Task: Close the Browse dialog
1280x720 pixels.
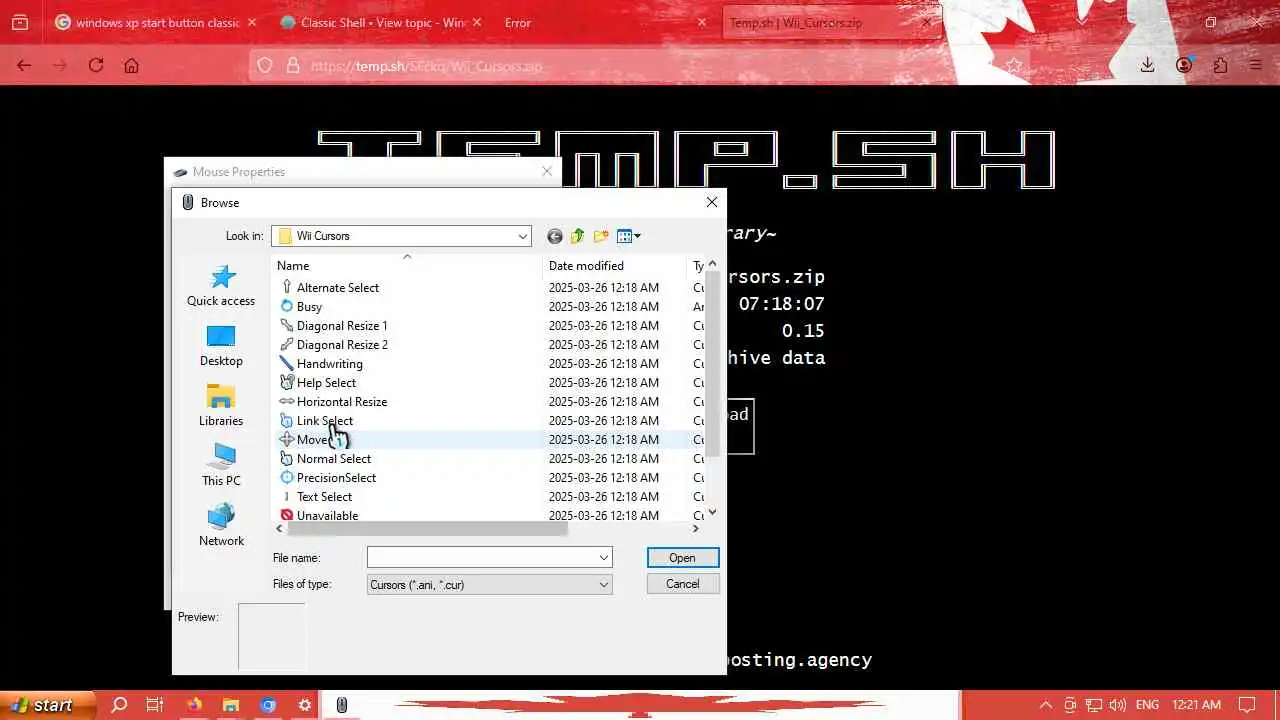Action: coord(712,202)
